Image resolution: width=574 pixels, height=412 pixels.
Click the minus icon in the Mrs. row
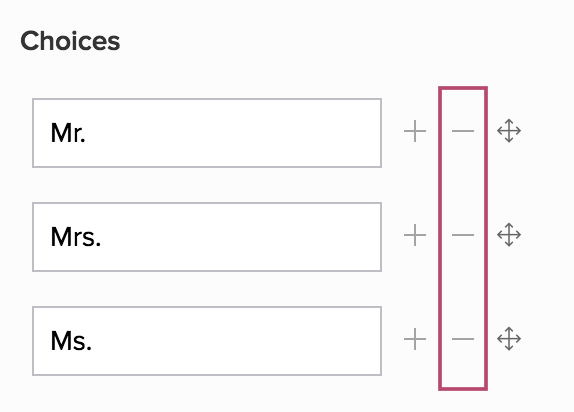point(463,235)
